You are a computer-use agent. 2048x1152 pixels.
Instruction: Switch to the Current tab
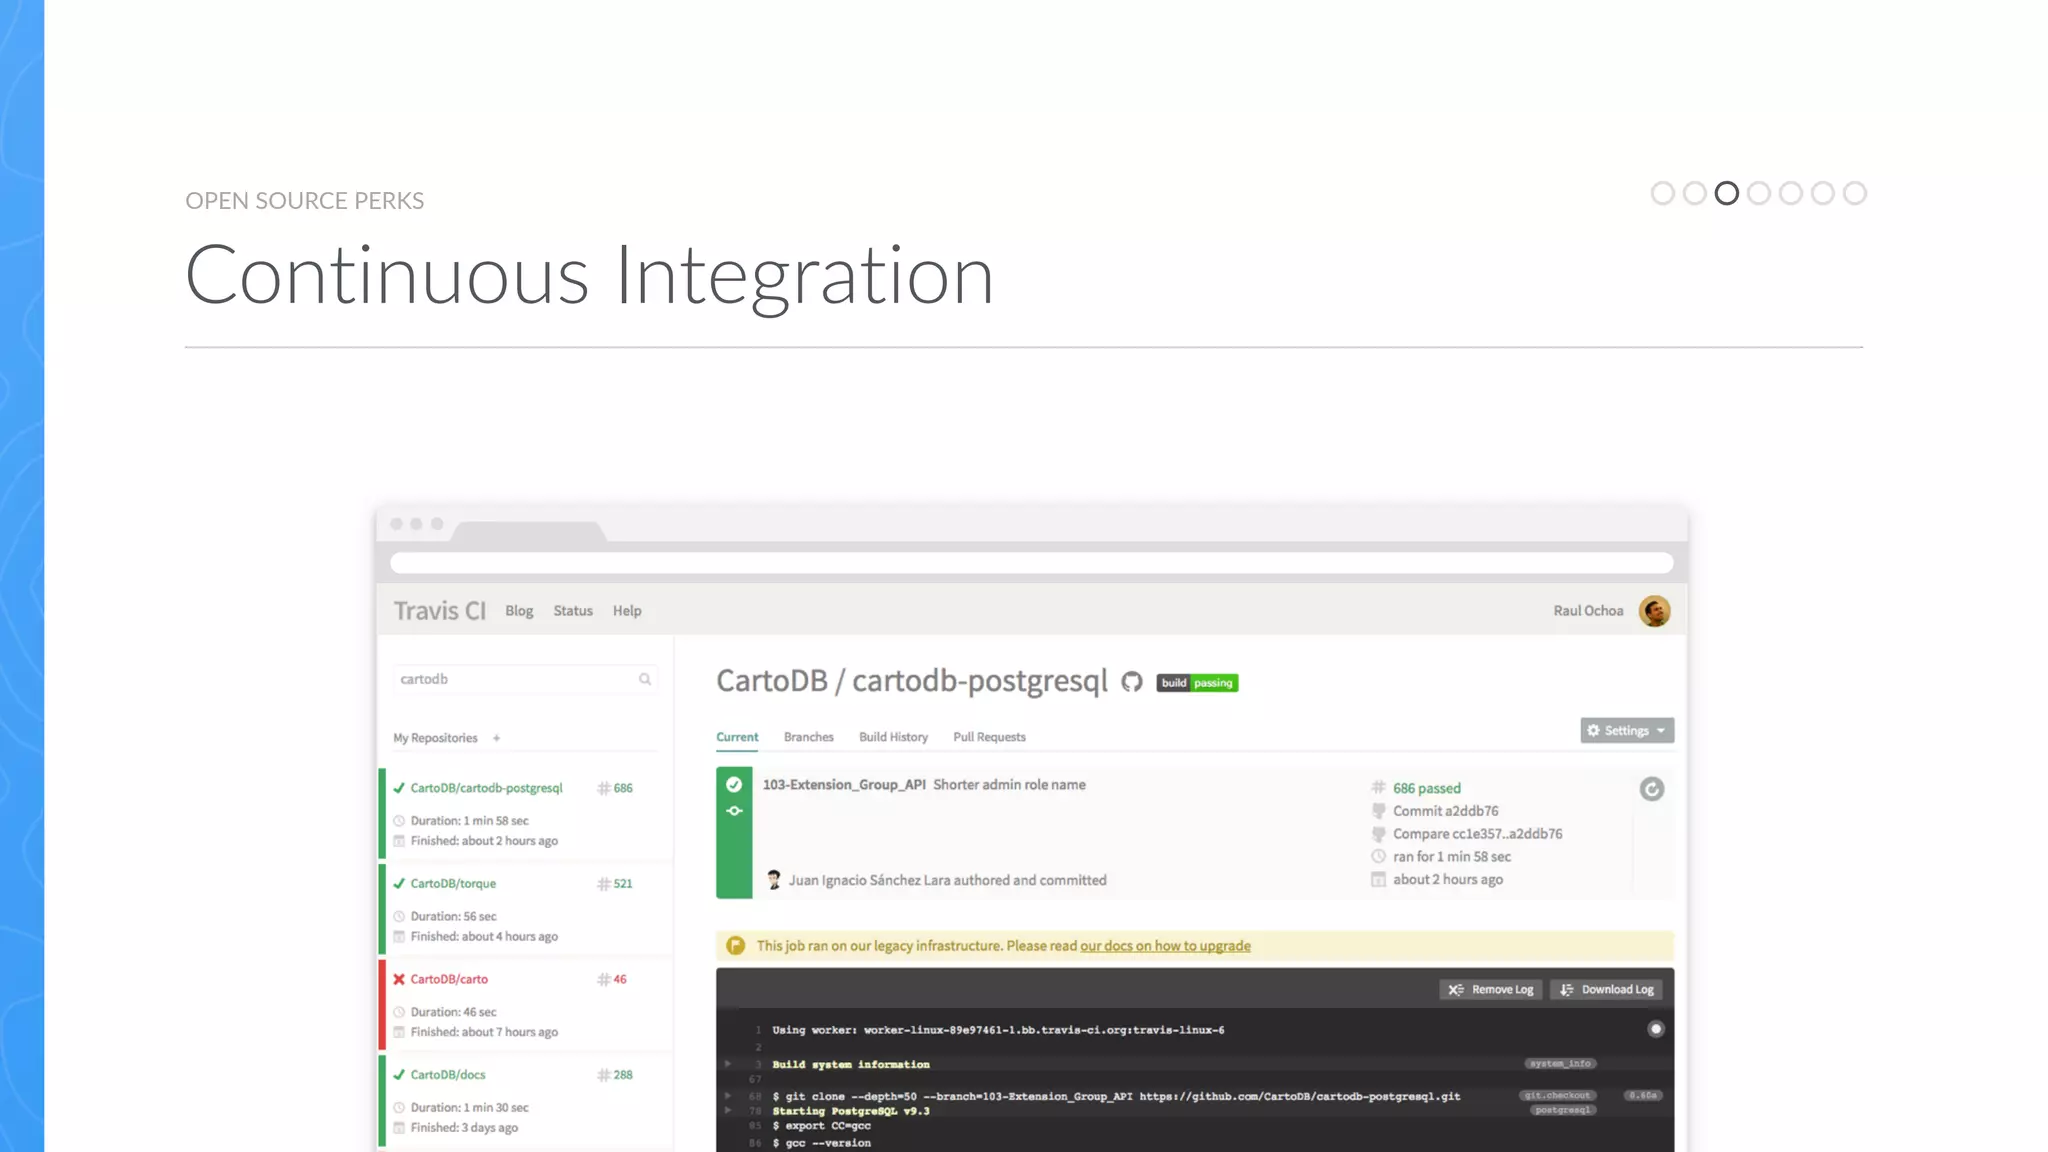click(x=737, y=737)
